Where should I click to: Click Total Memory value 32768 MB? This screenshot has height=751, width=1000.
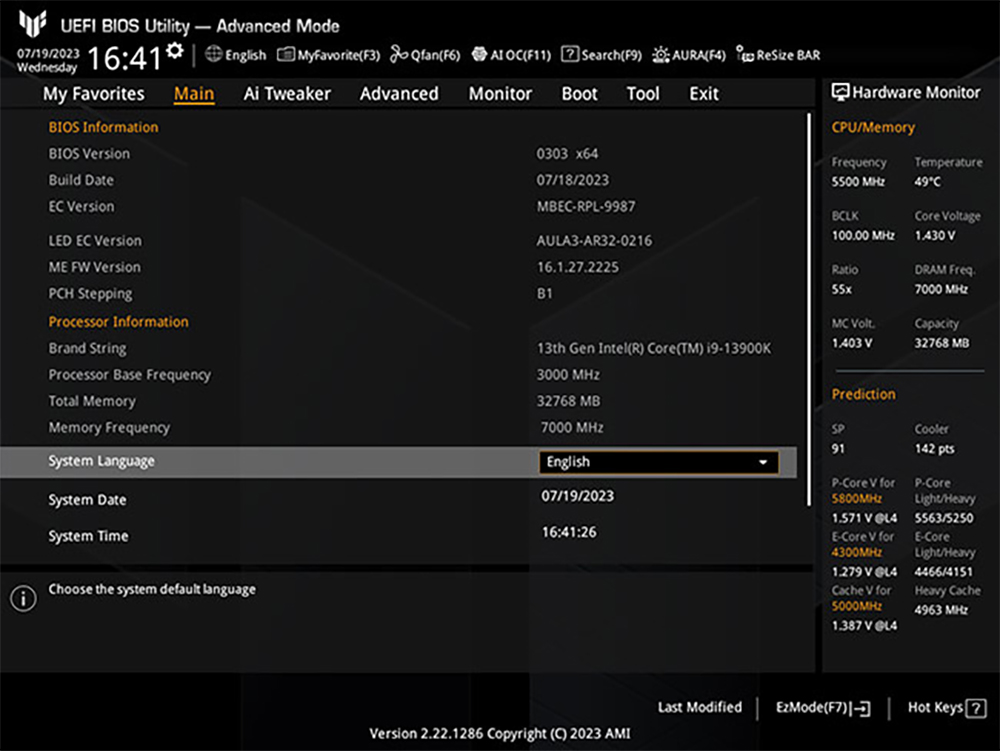pyautogui.click(x=568, y=401)
